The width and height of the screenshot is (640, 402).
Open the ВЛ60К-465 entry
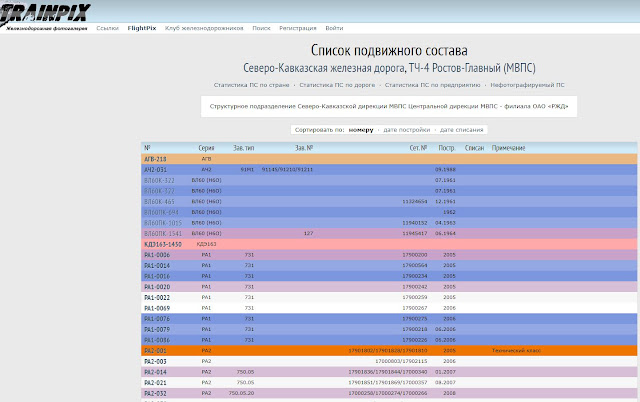click(159, 202)
